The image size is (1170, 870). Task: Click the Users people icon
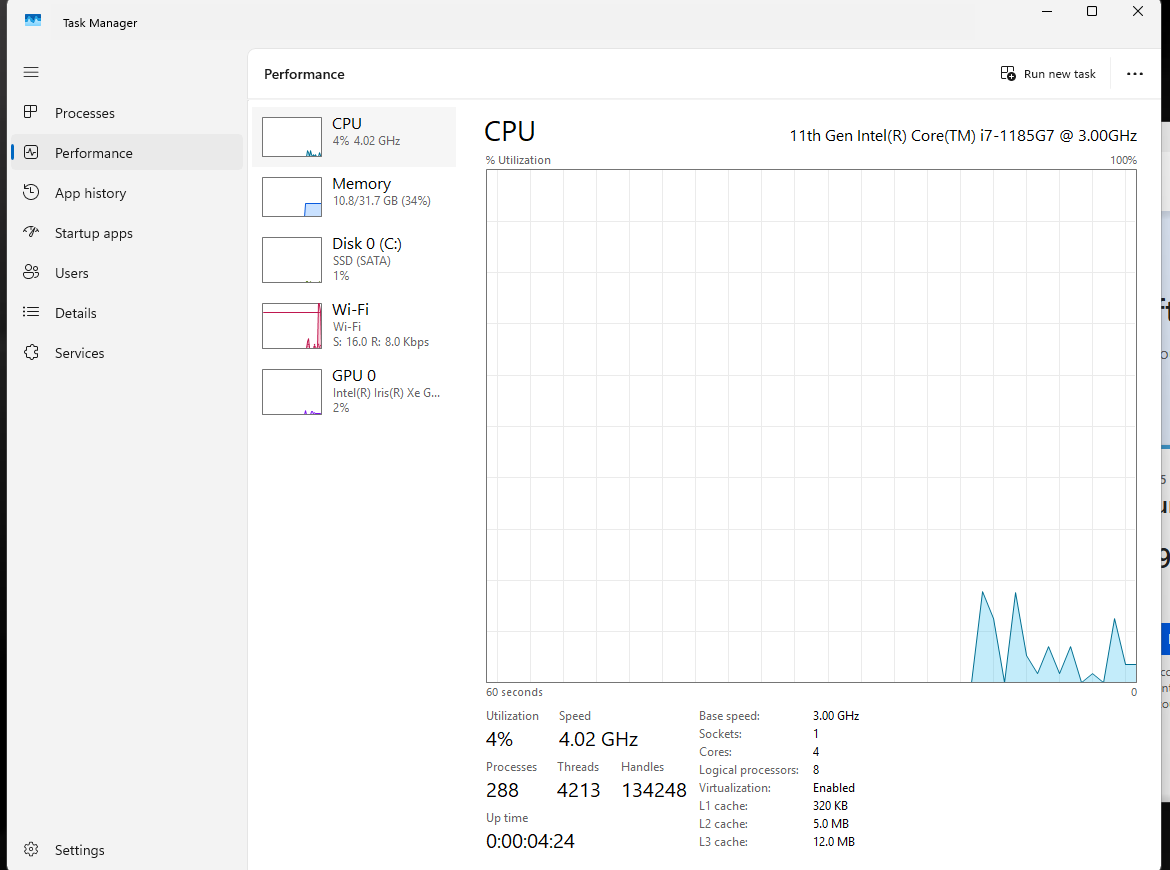click(x=31, y=273)
